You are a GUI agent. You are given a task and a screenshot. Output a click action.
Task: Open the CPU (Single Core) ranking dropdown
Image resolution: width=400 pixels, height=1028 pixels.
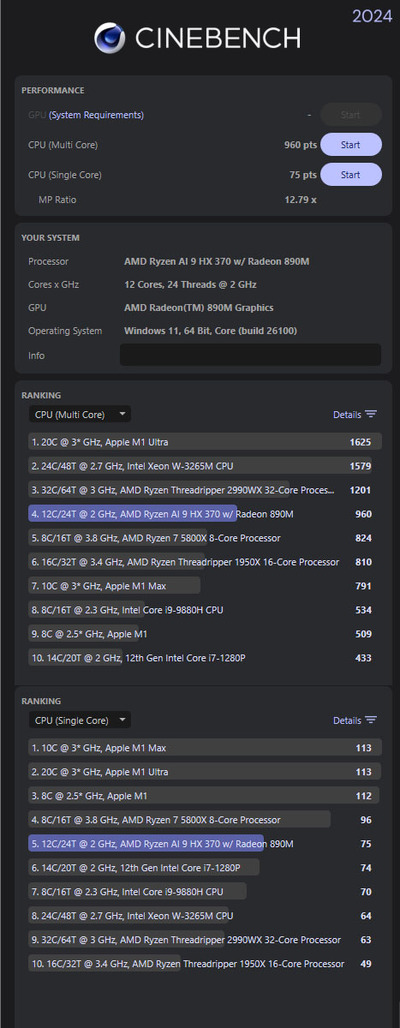pyautogui.click(x=80, y=720)
